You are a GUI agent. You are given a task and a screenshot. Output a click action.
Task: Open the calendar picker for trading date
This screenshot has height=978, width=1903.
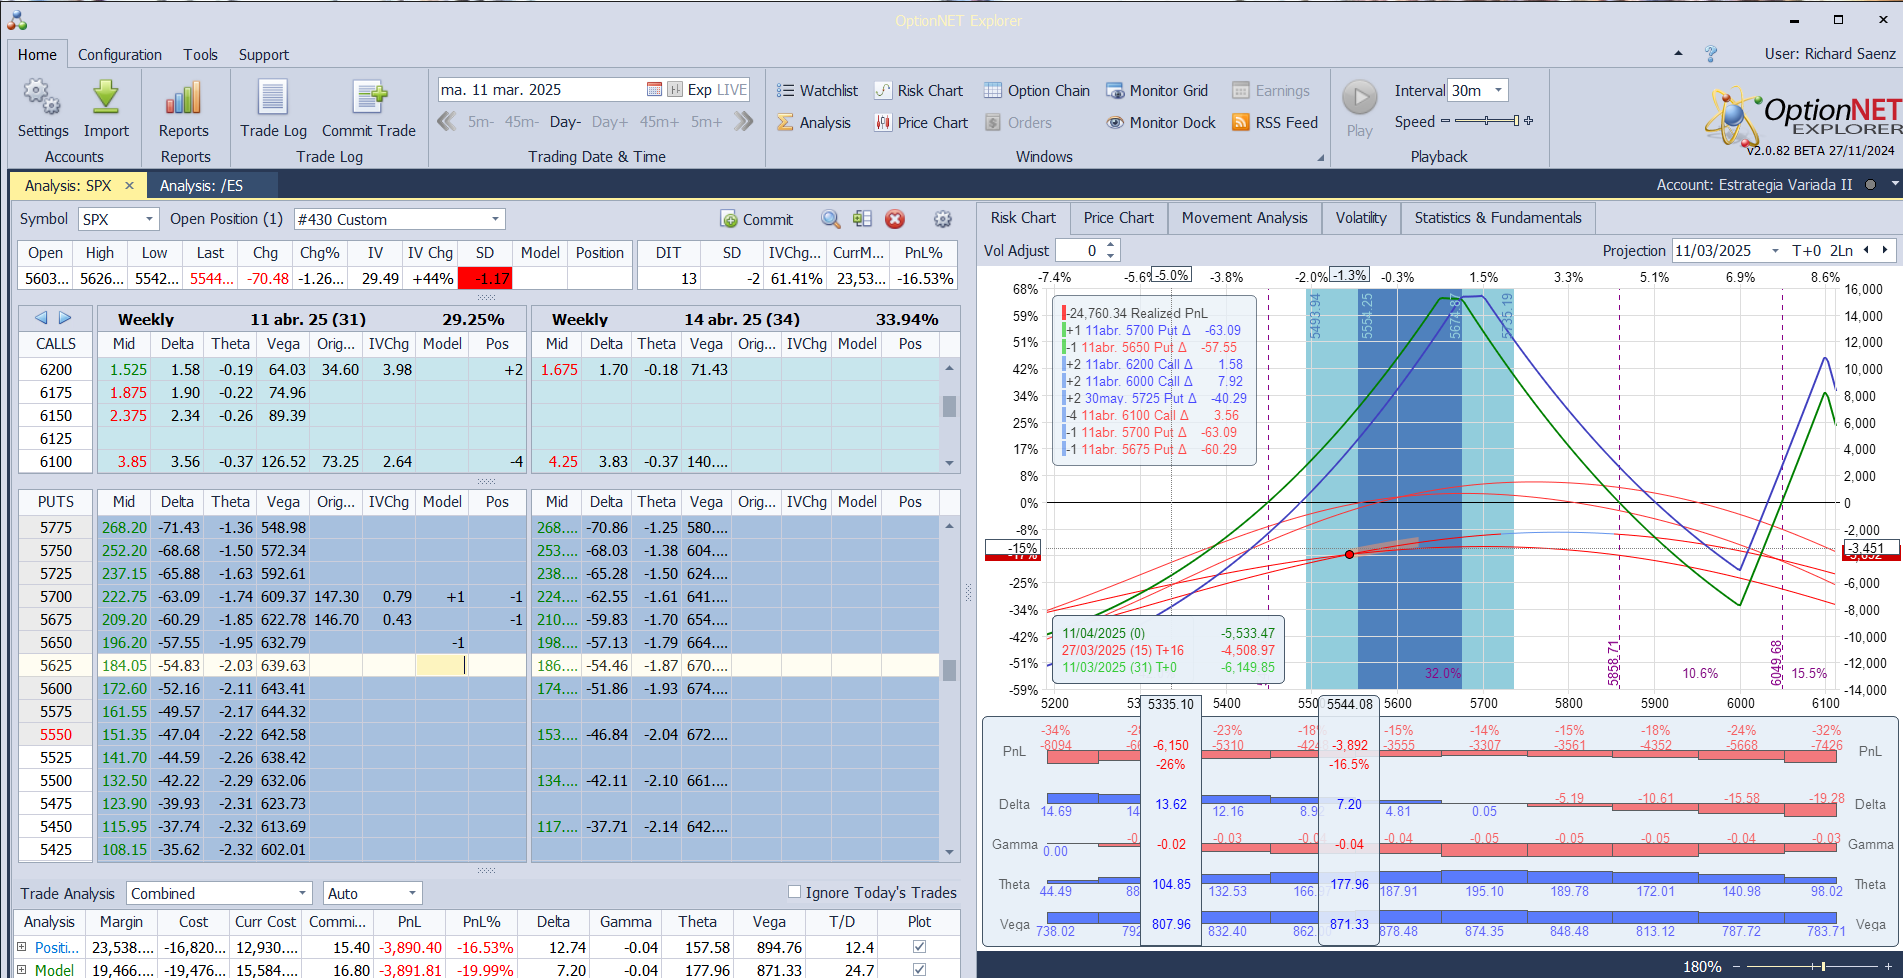[654, 89]
